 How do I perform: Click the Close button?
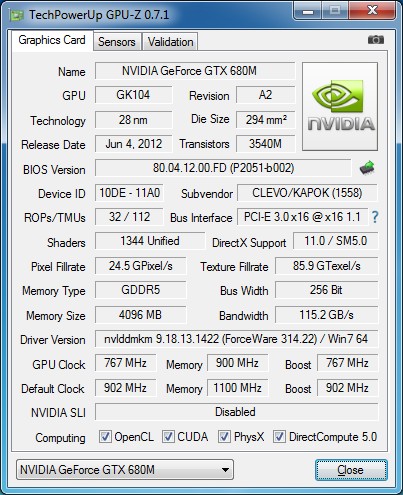tap(351, 470)
